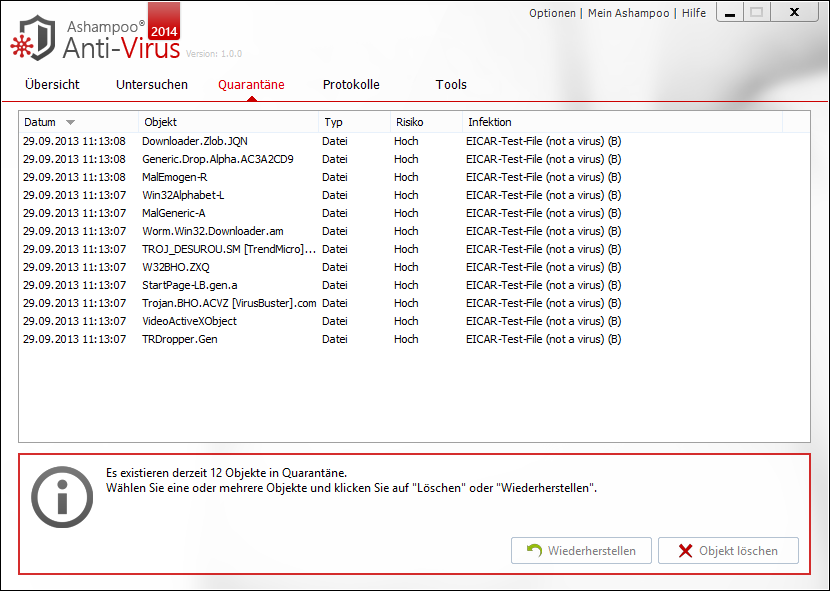
Task: Open the Optionen link
Action: 552,13
